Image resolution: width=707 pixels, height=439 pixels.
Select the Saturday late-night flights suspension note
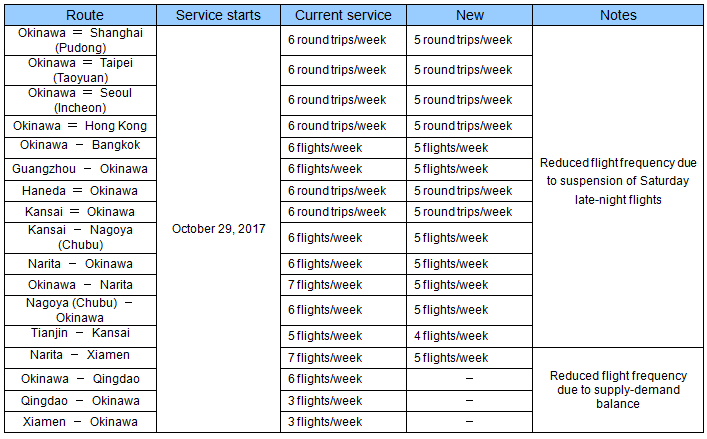pos(617,181)
